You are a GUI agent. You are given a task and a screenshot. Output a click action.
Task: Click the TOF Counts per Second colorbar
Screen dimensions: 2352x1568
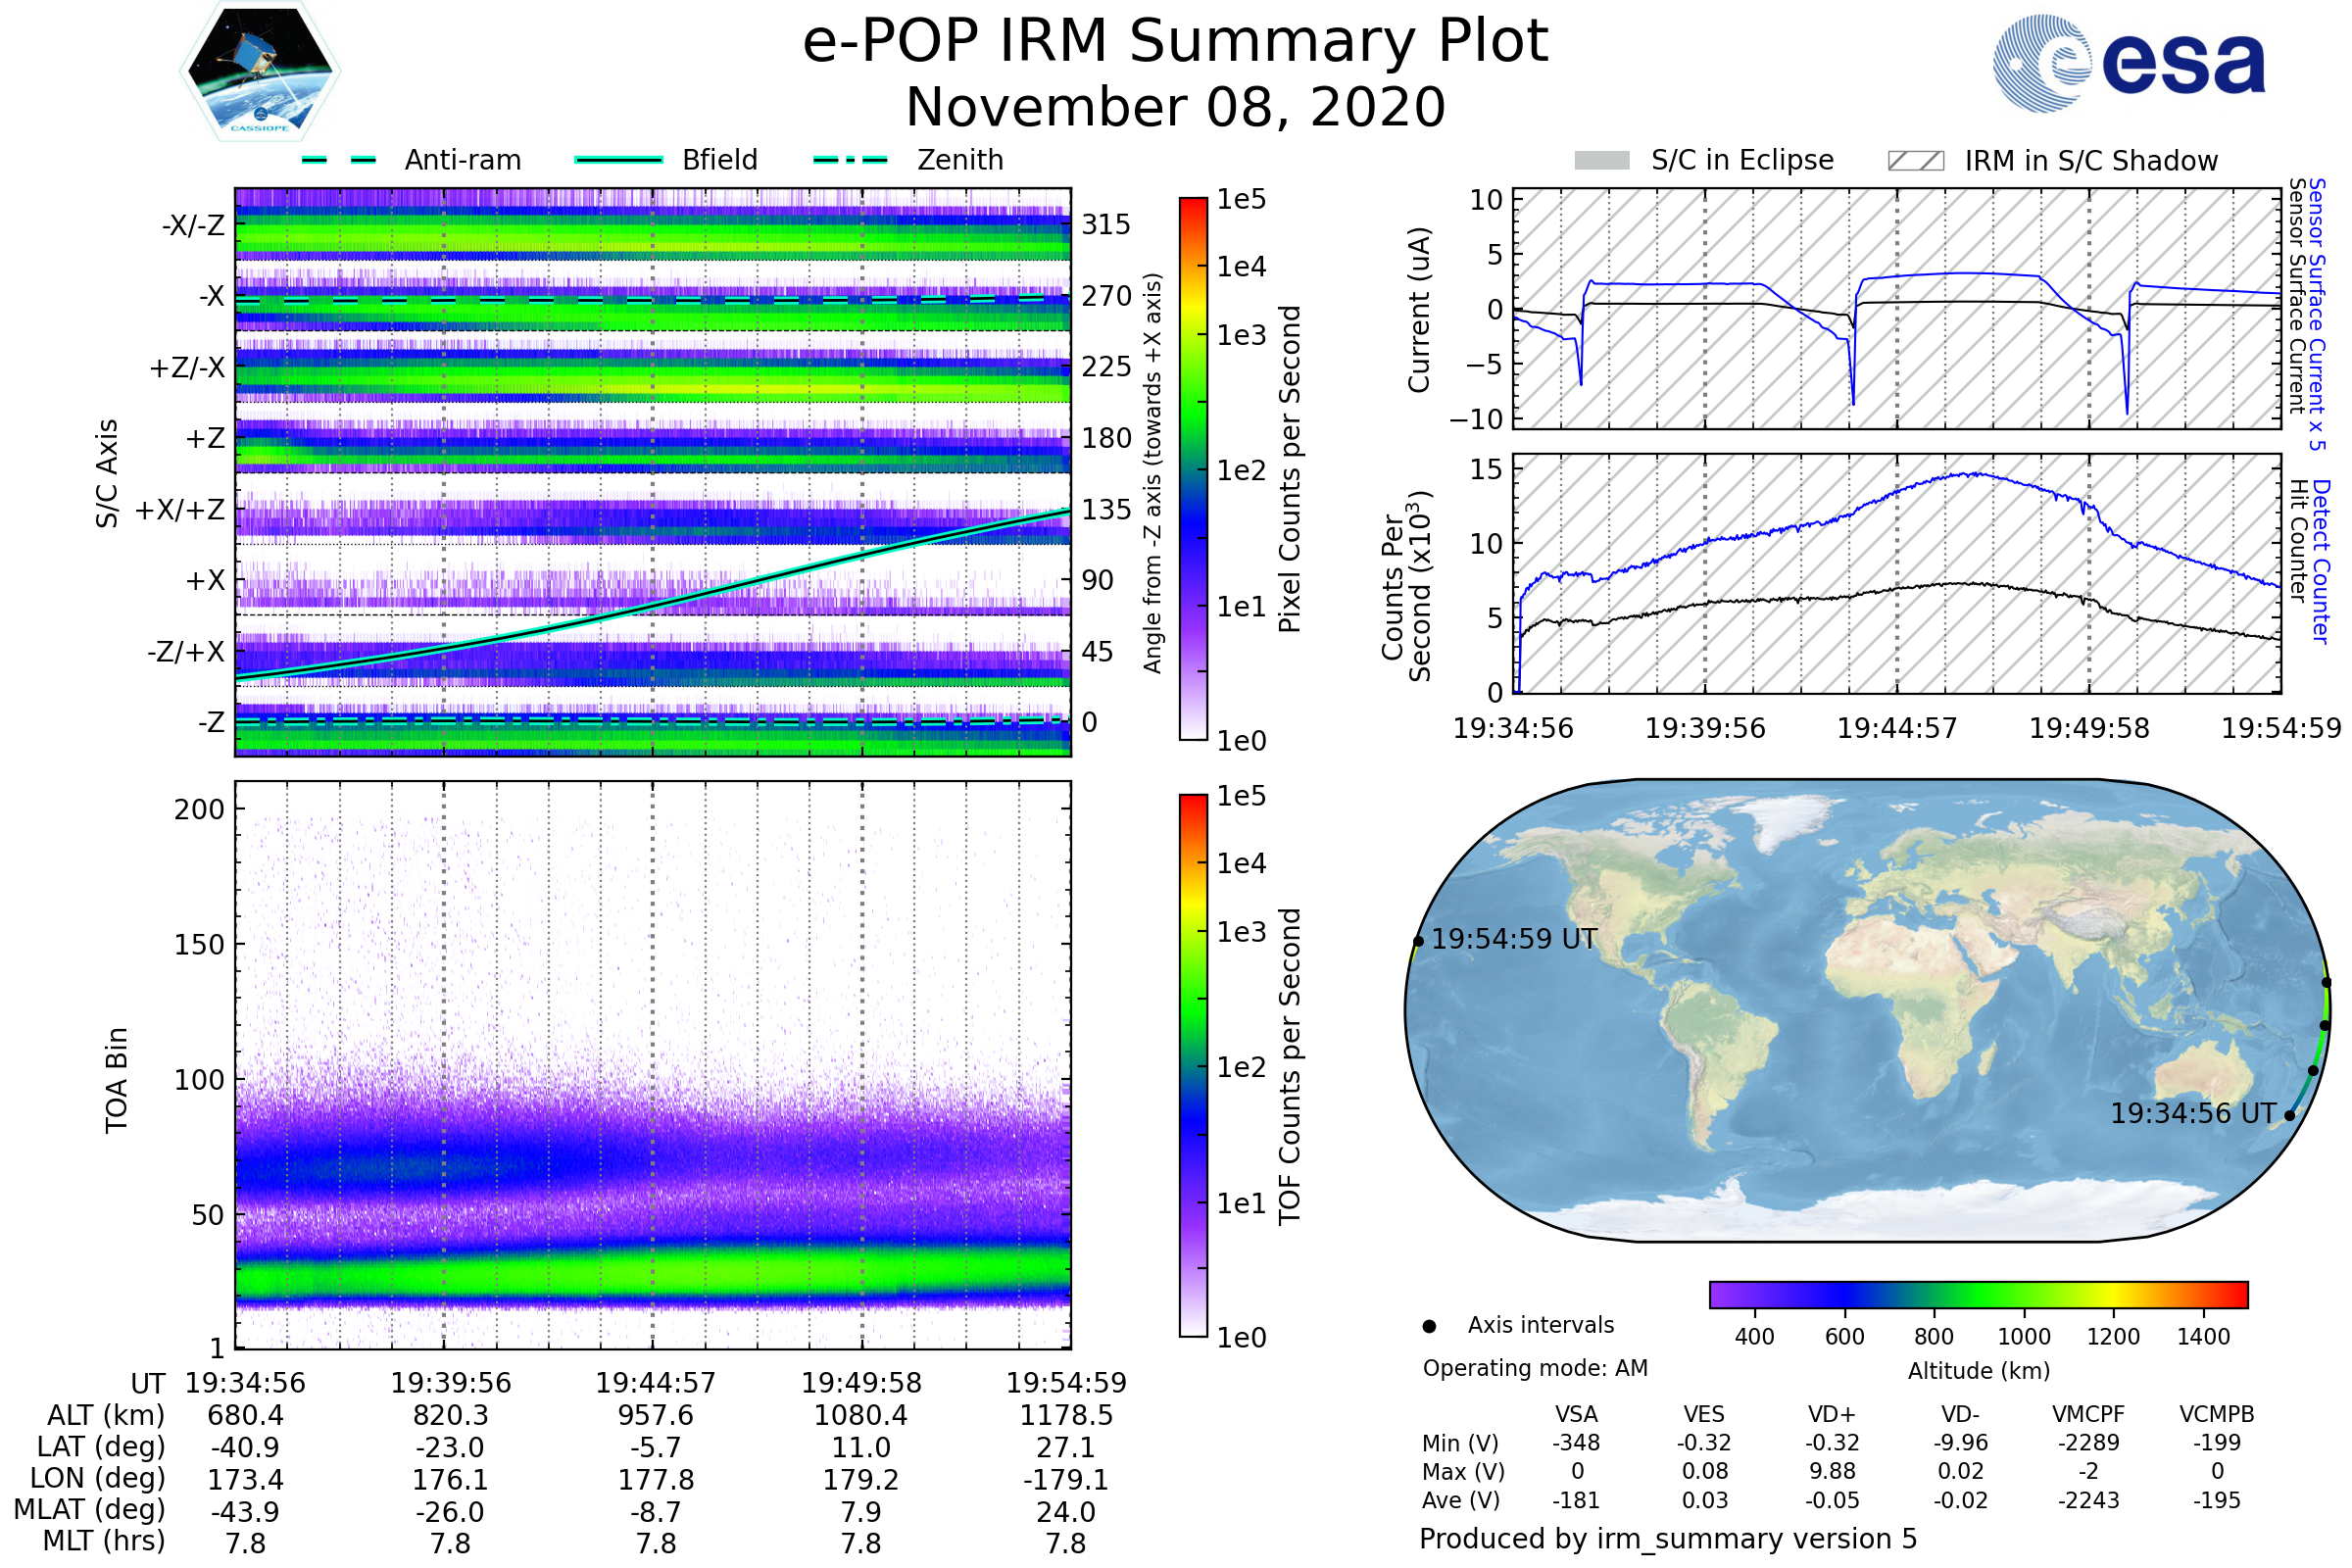[1193, 1065]
